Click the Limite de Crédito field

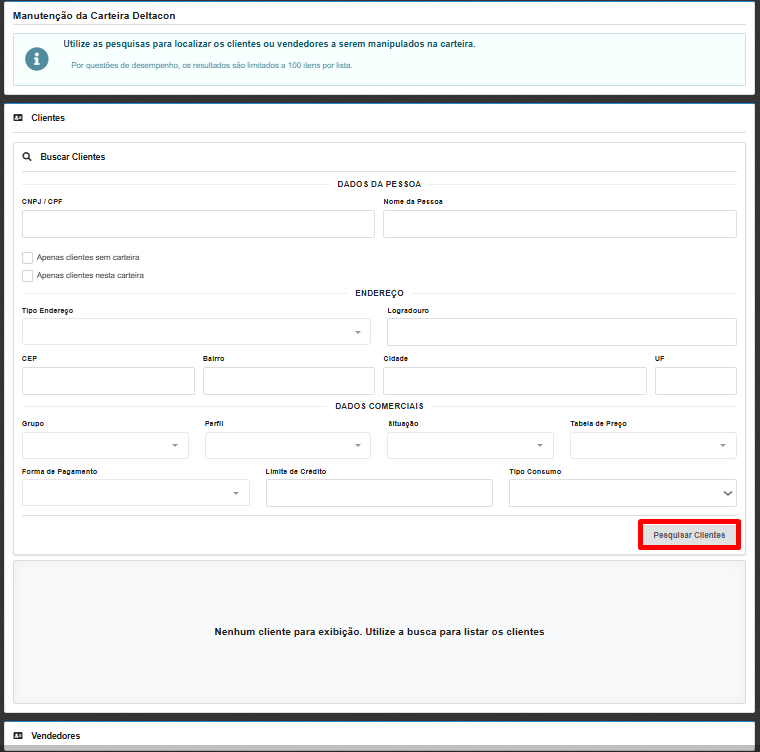pos(379,493)
